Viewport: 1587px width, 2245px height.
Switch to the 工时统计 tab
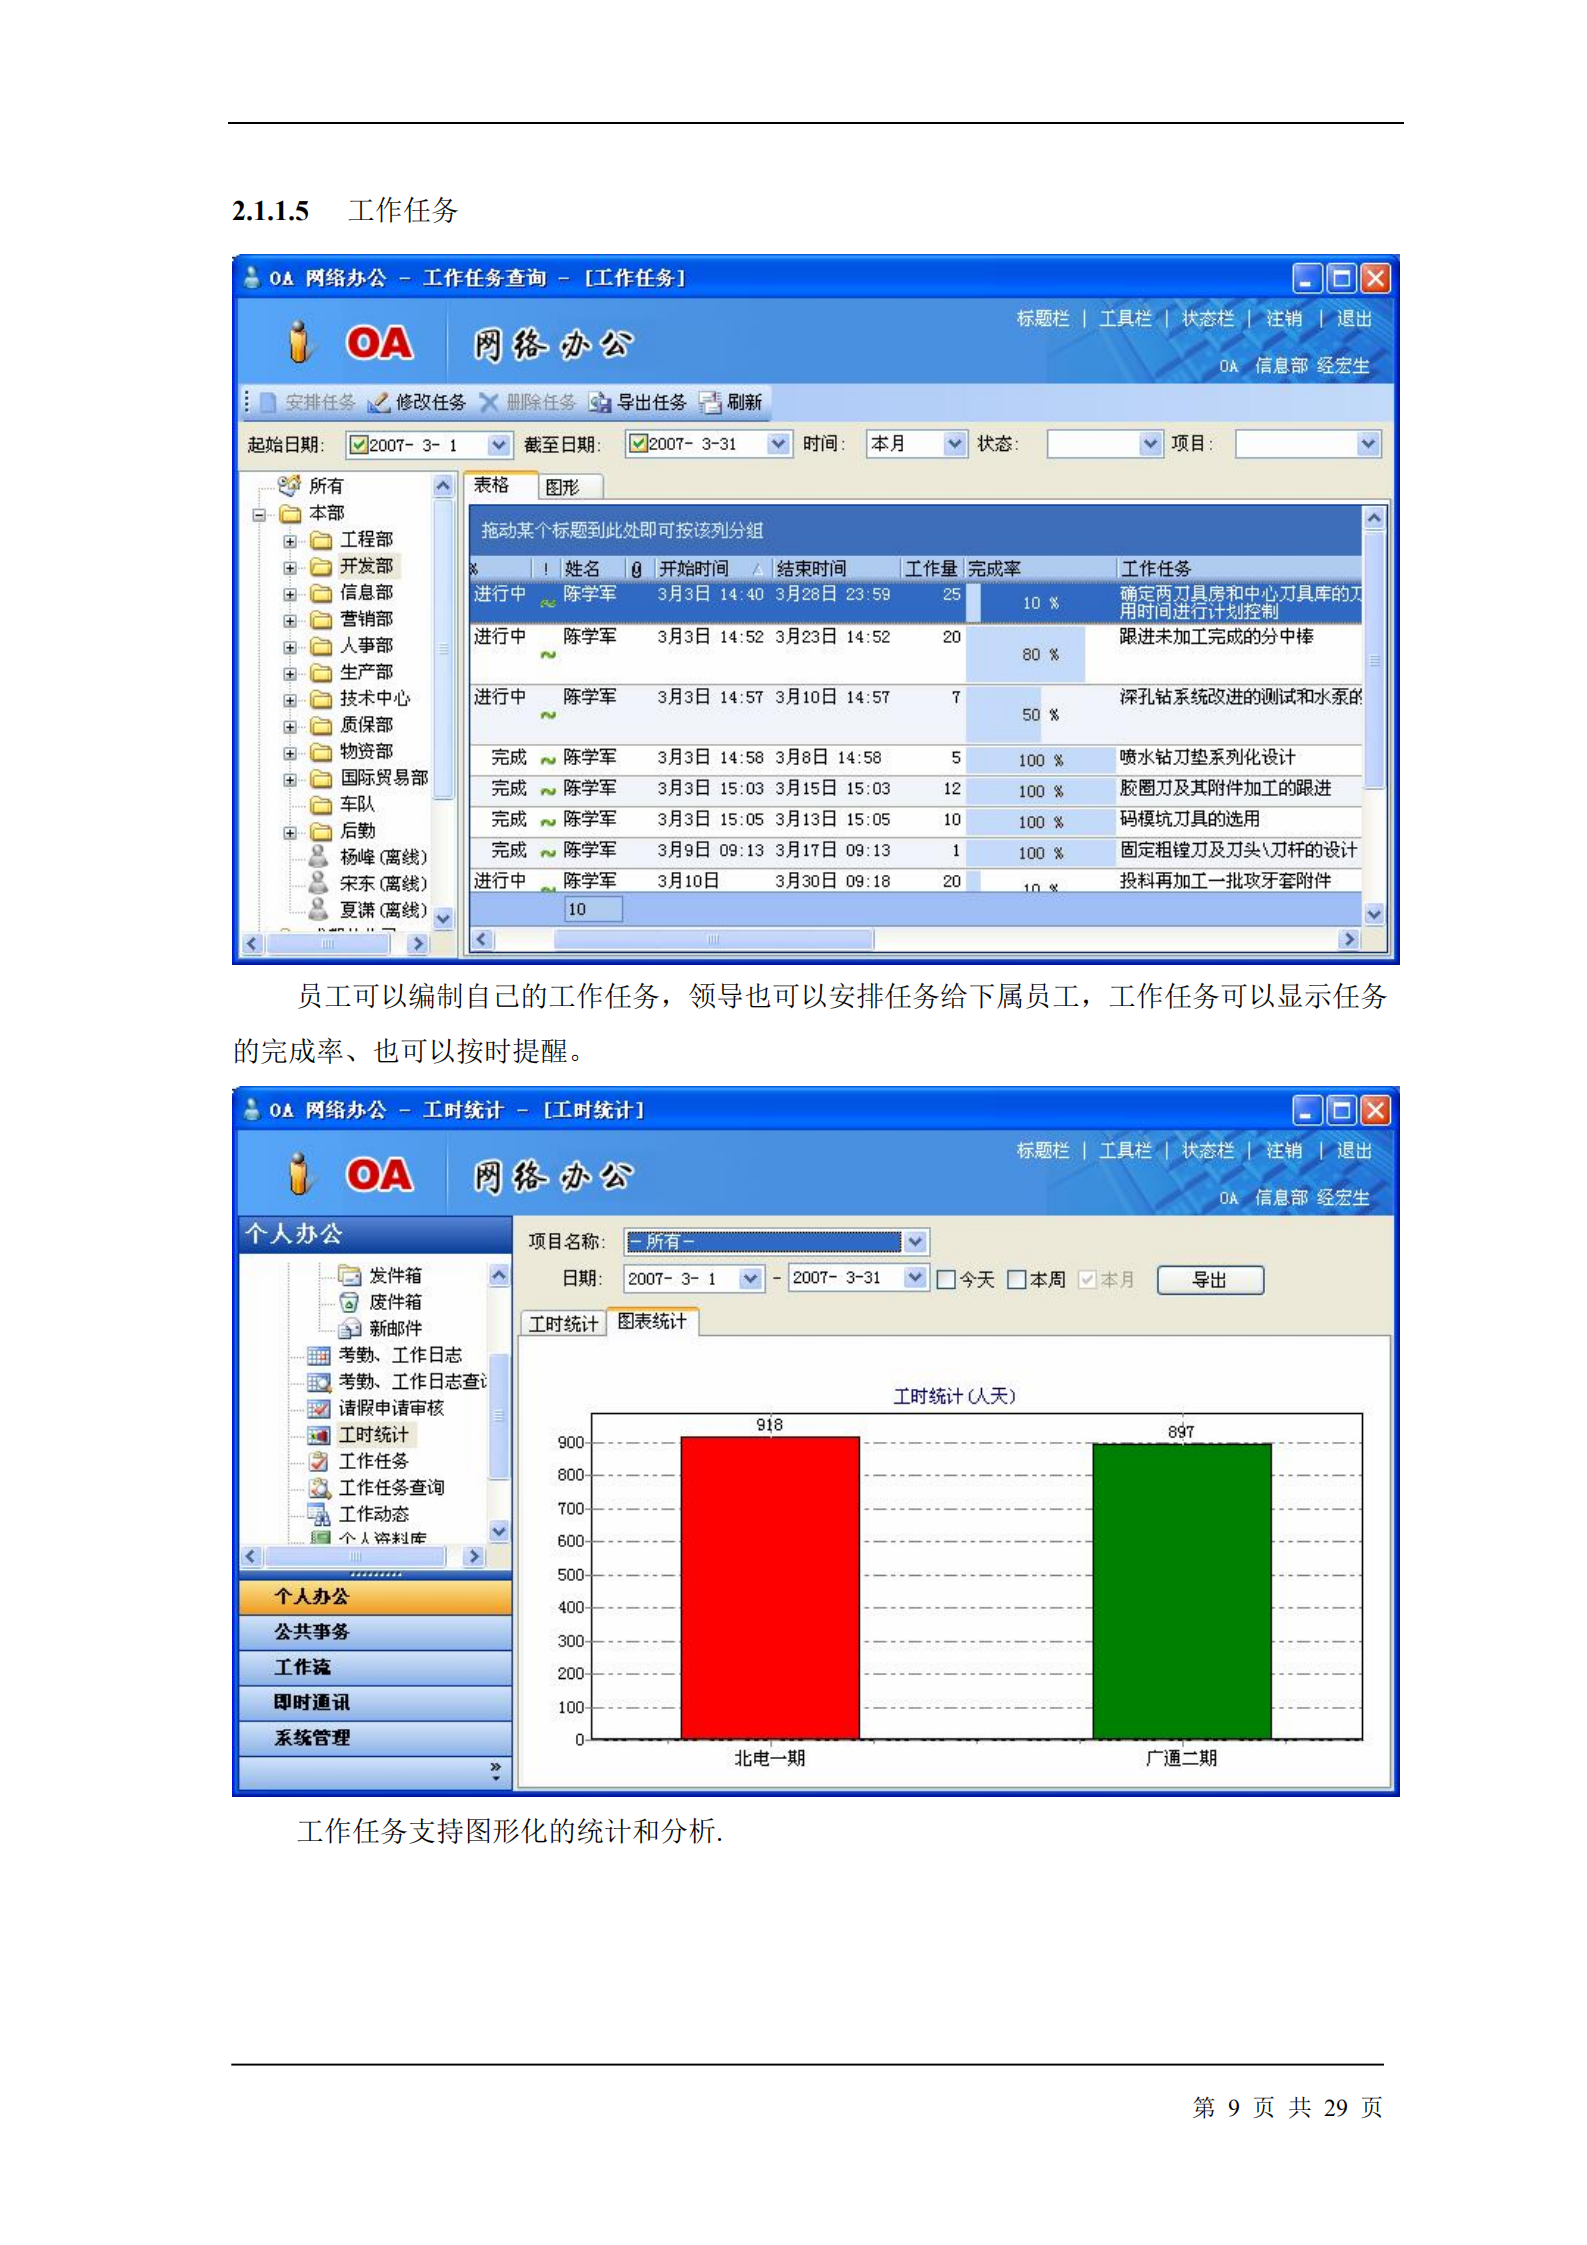(x=563, y=1325)
